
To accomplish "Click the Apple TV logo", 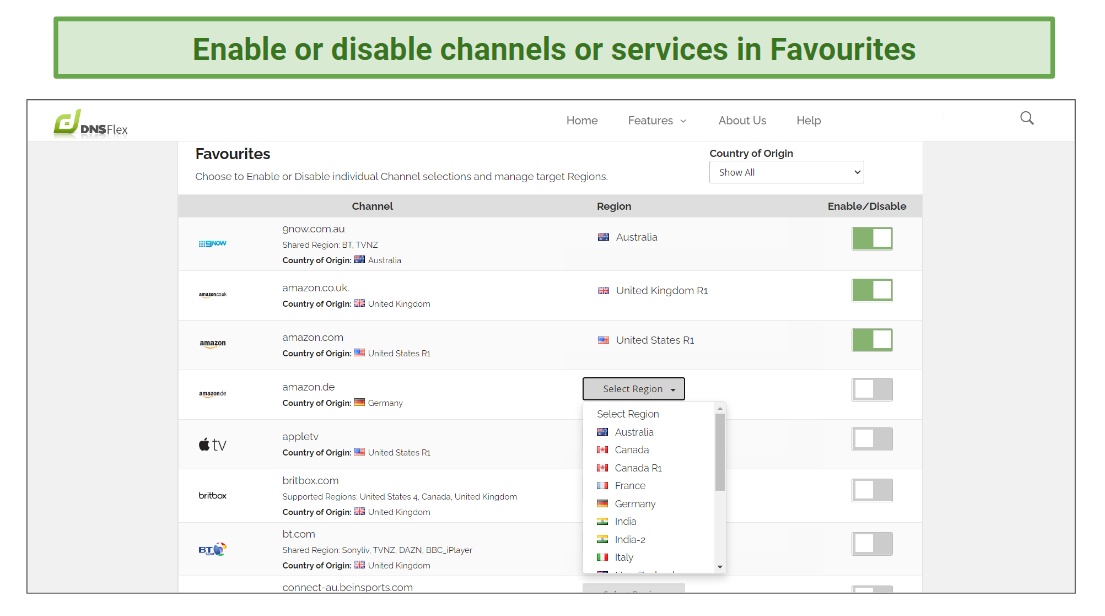I will click(212, 445).
